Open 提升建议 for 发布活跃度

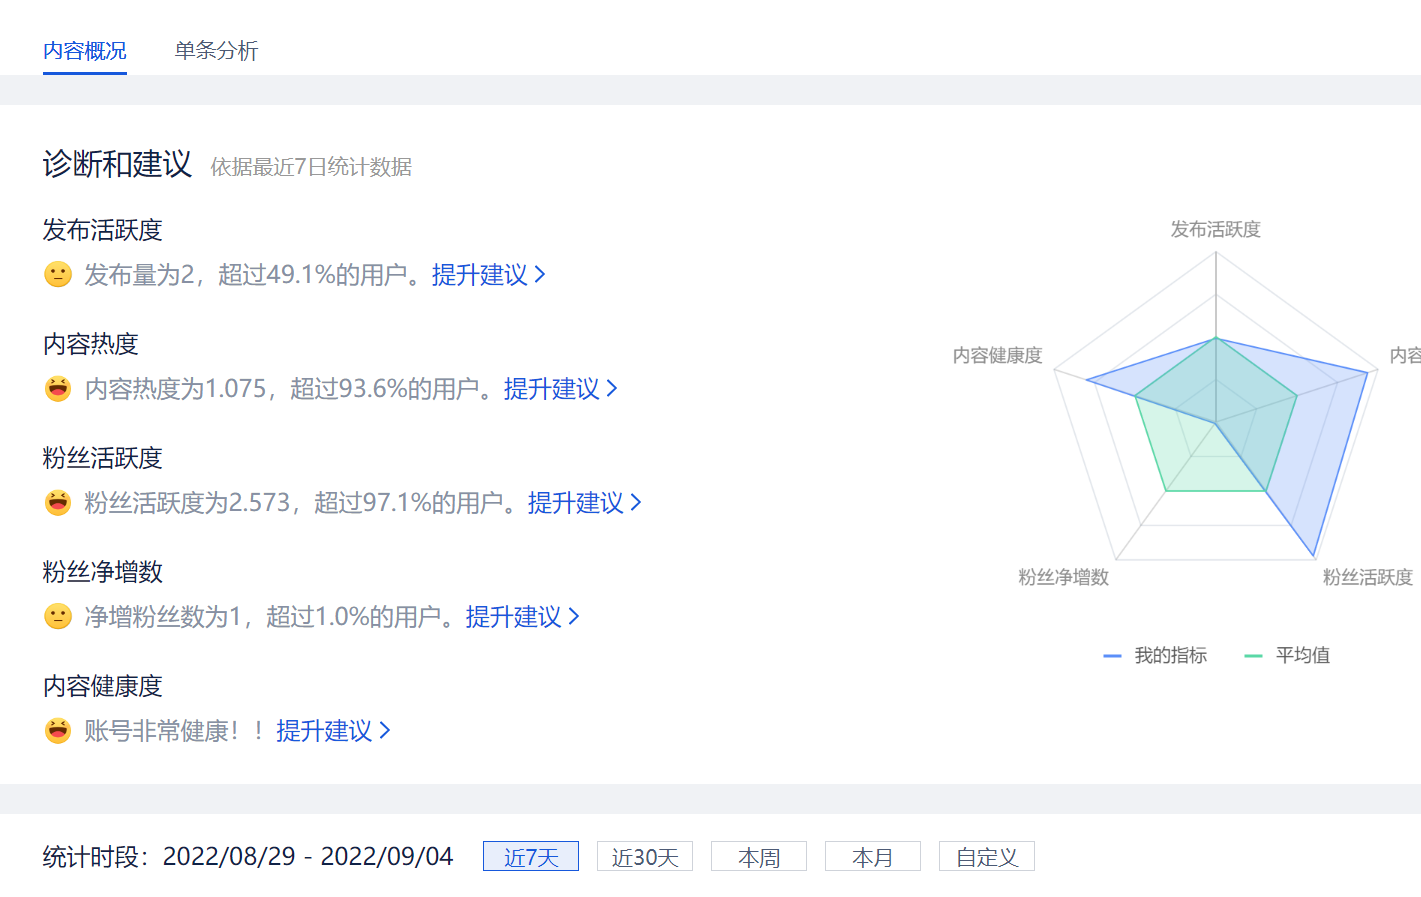coord(480,275)
